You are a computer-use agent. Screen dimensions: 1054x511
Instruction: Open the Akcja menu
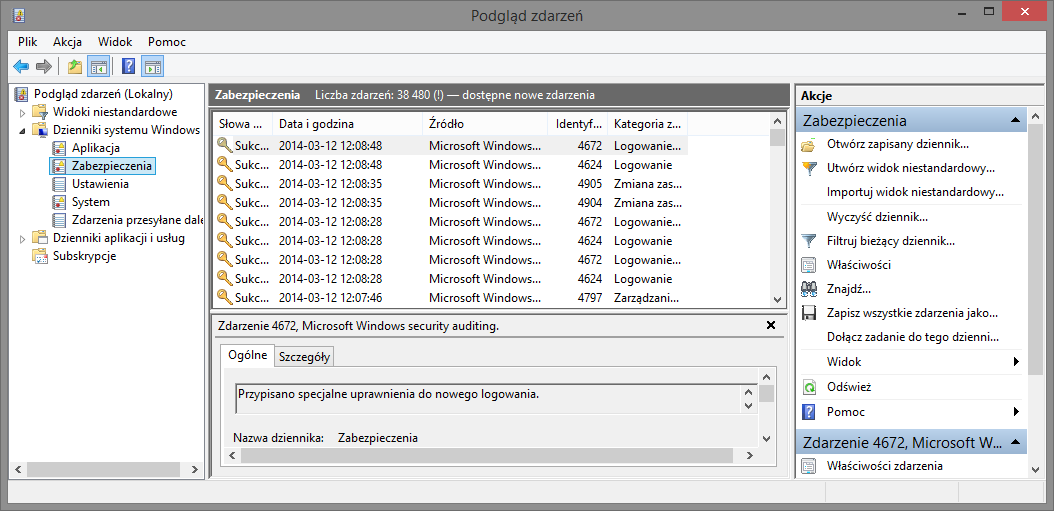[67, 42]
